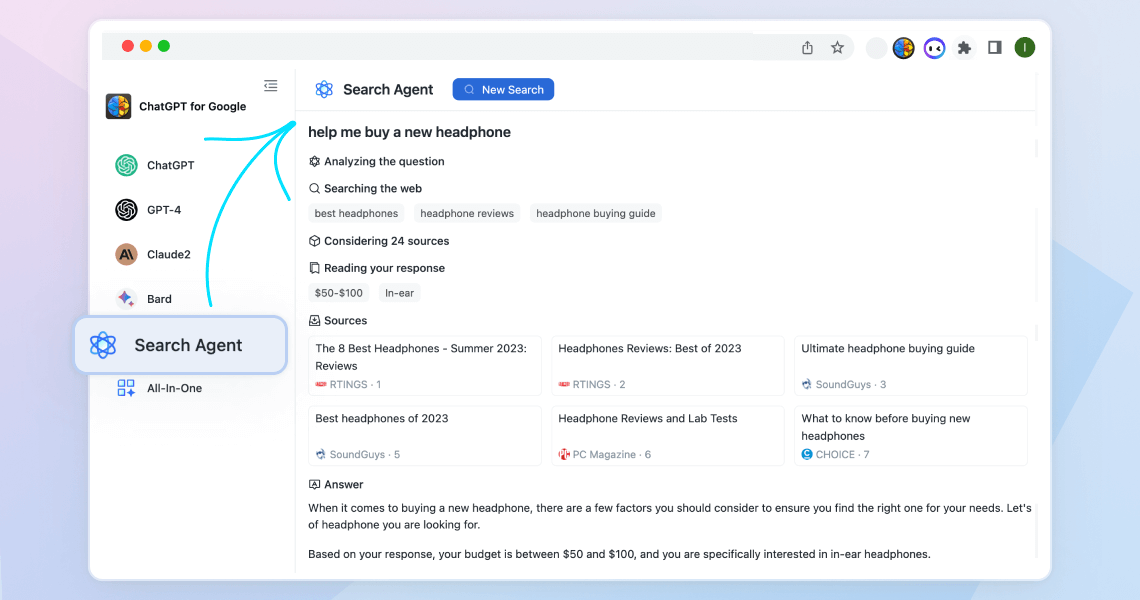Collapse the sidebar with the hamburger icon
Screen dimensions: 1140x600
point(270,85)
